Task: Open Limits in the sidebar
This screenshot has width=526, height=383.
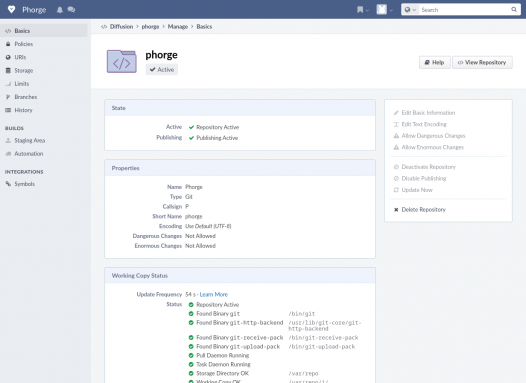Action: (44, 84)
